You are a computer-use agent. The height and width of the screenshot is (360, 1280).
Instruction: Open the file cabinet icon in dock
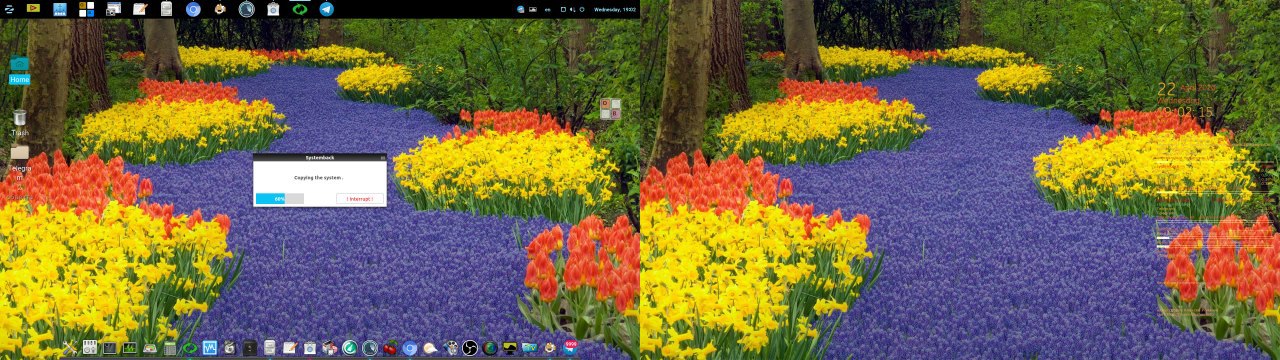coord(269,347)
